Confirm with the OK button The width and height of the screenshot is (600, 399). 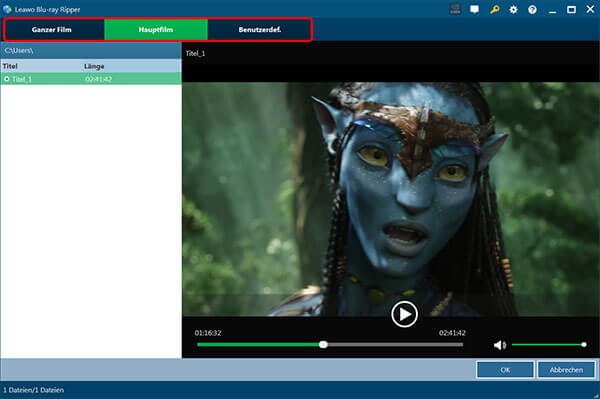point(505,370)
